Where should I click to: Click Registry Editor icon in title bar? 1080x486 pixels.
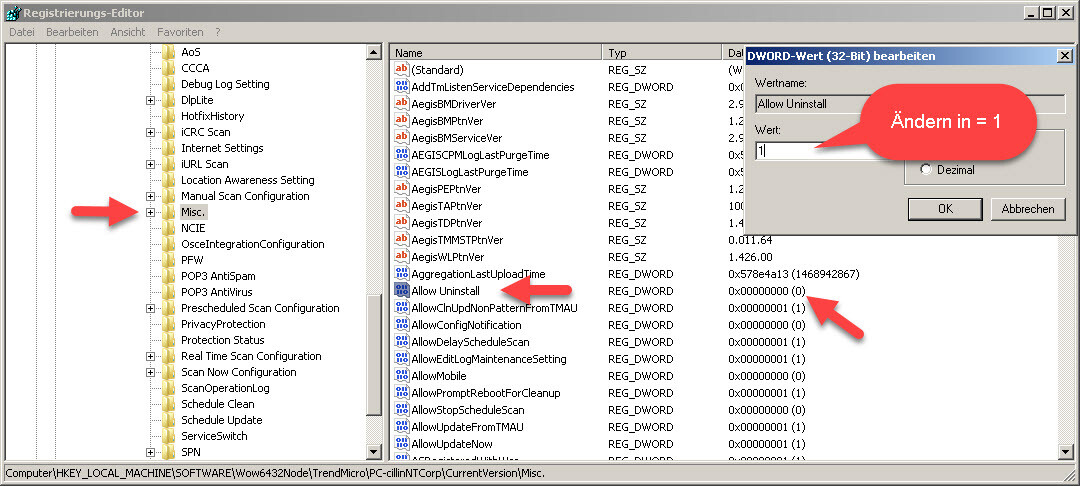tap(11, 12)
